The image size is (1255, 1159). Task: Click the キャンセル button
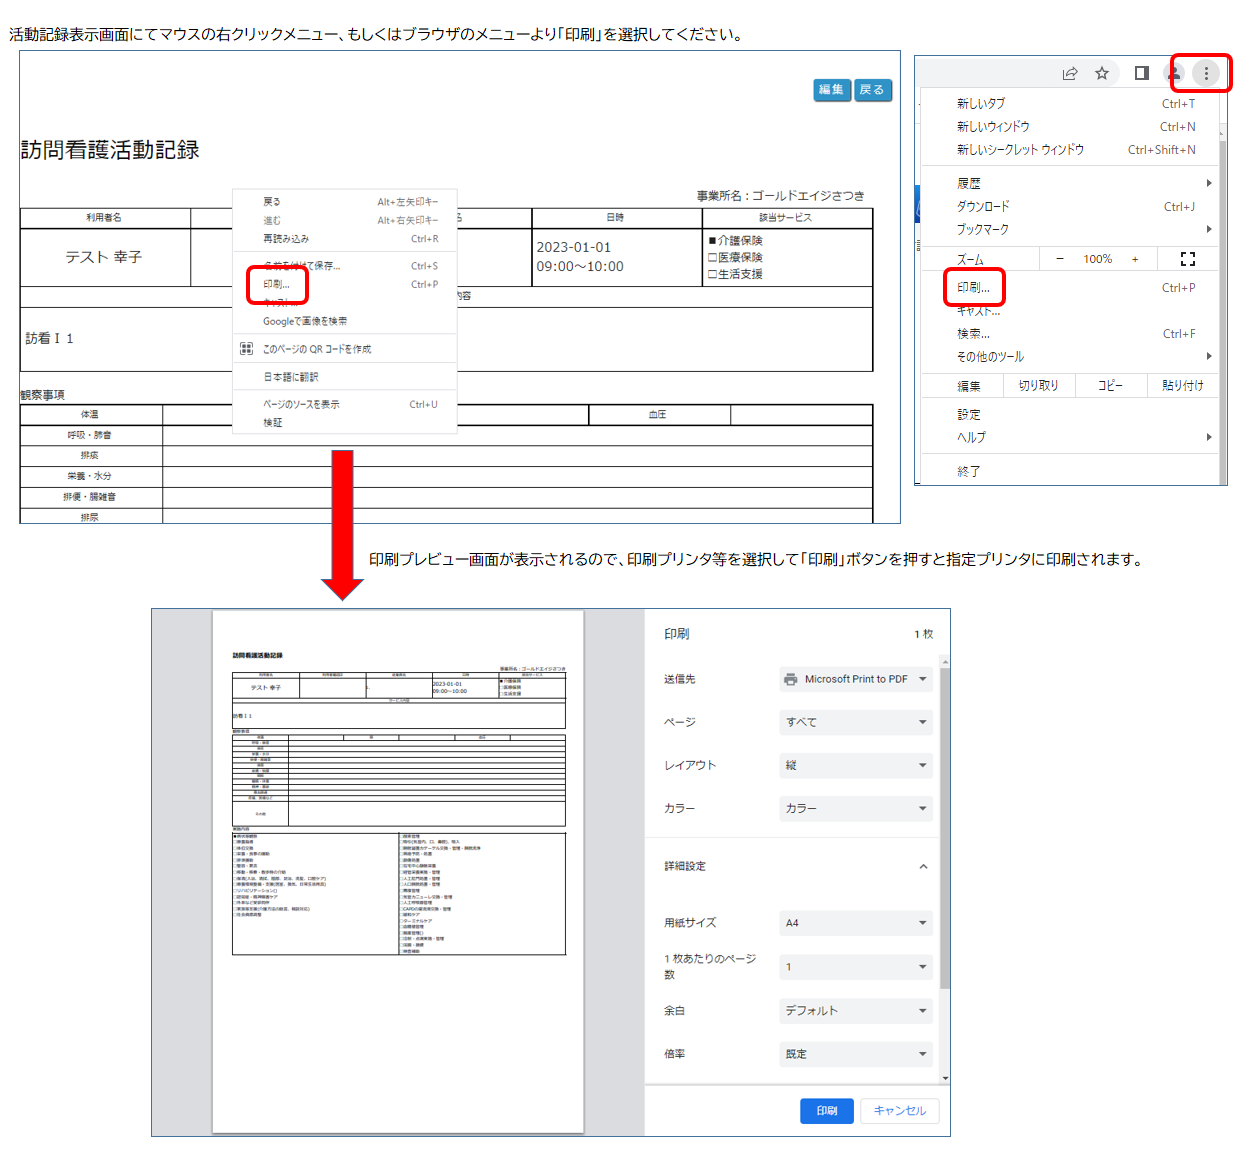coord(899,1111)
